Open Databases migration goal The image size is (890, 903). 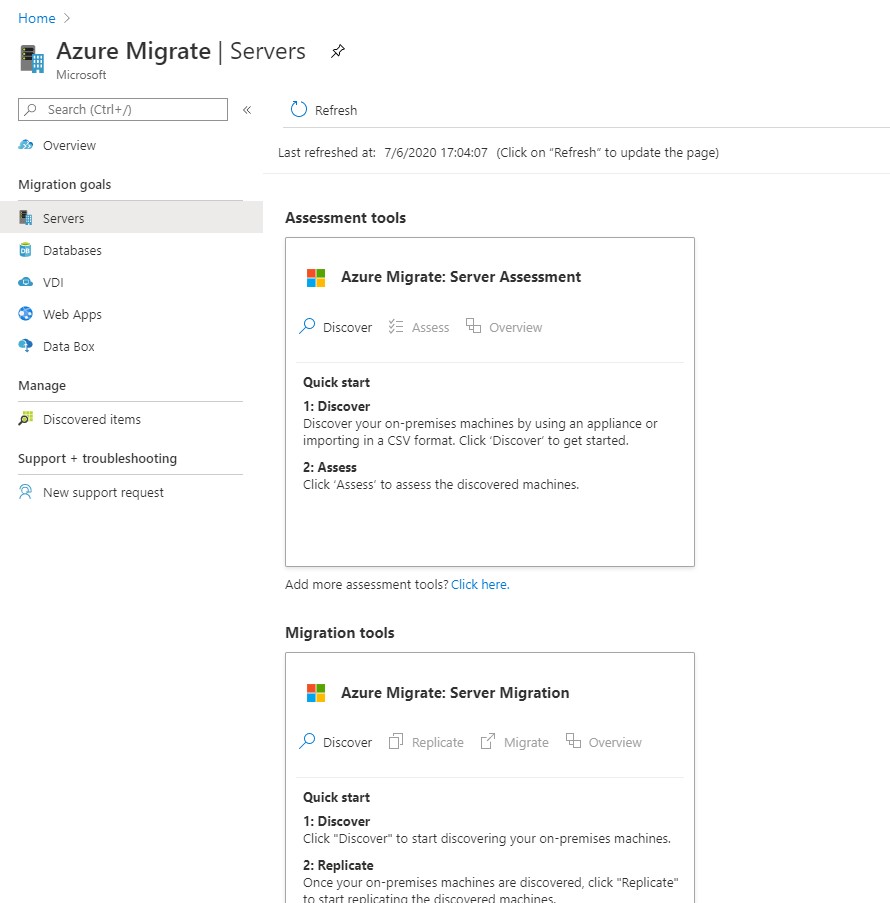72,251
